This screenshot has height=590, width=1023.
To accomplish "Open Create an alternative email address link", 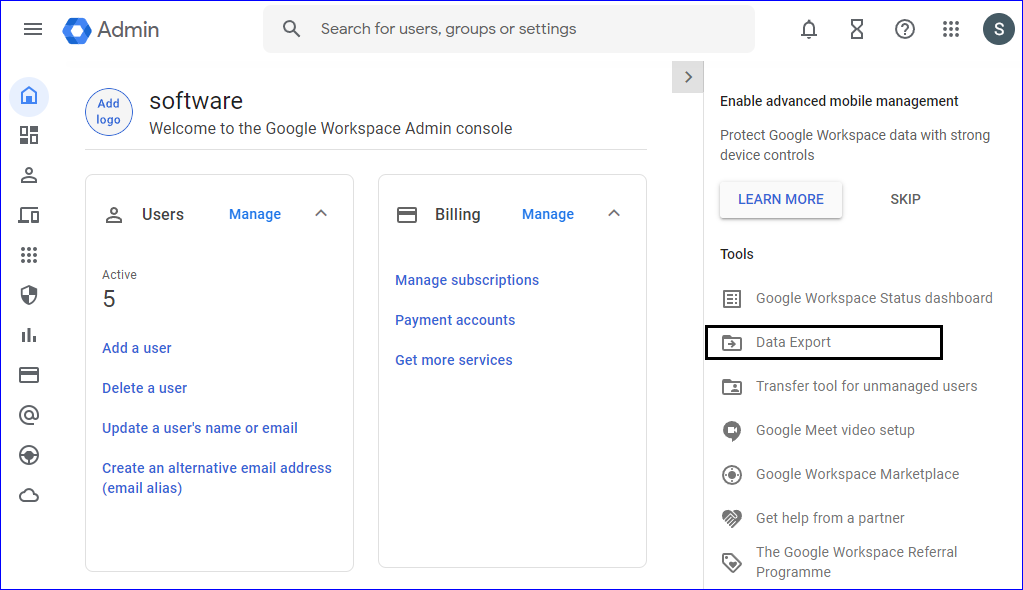I will tap(217, 478).
